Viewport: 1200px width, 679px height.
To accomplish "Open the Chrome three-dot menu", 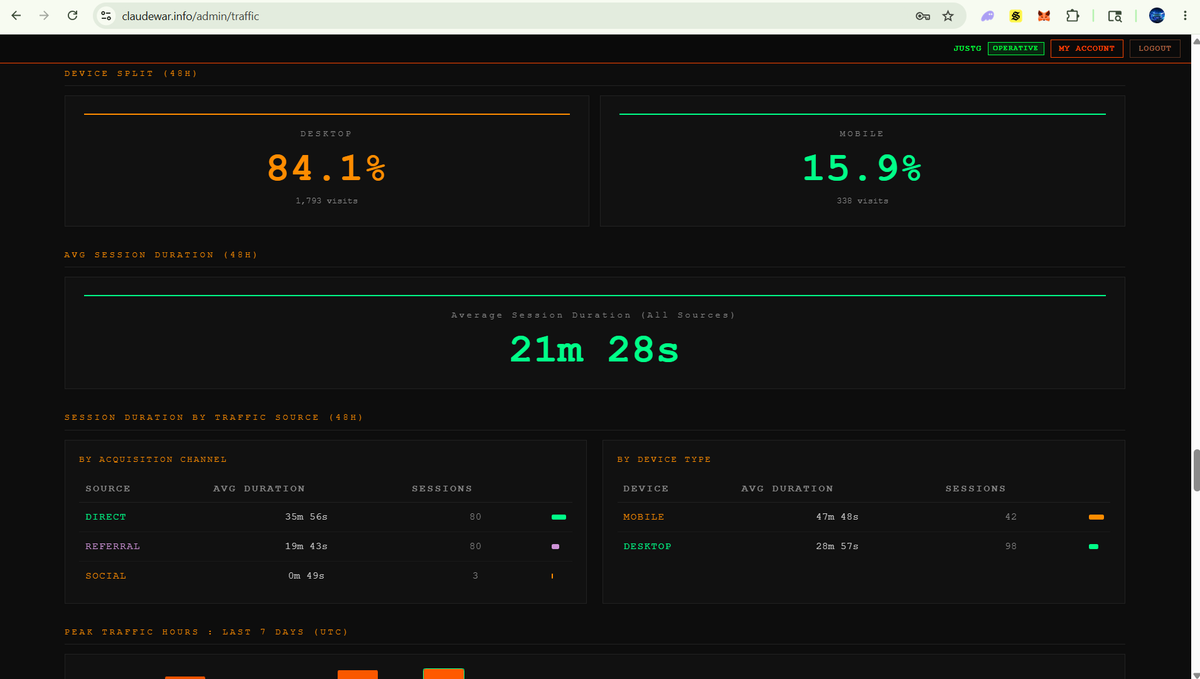I will [x=1185, y=16].
